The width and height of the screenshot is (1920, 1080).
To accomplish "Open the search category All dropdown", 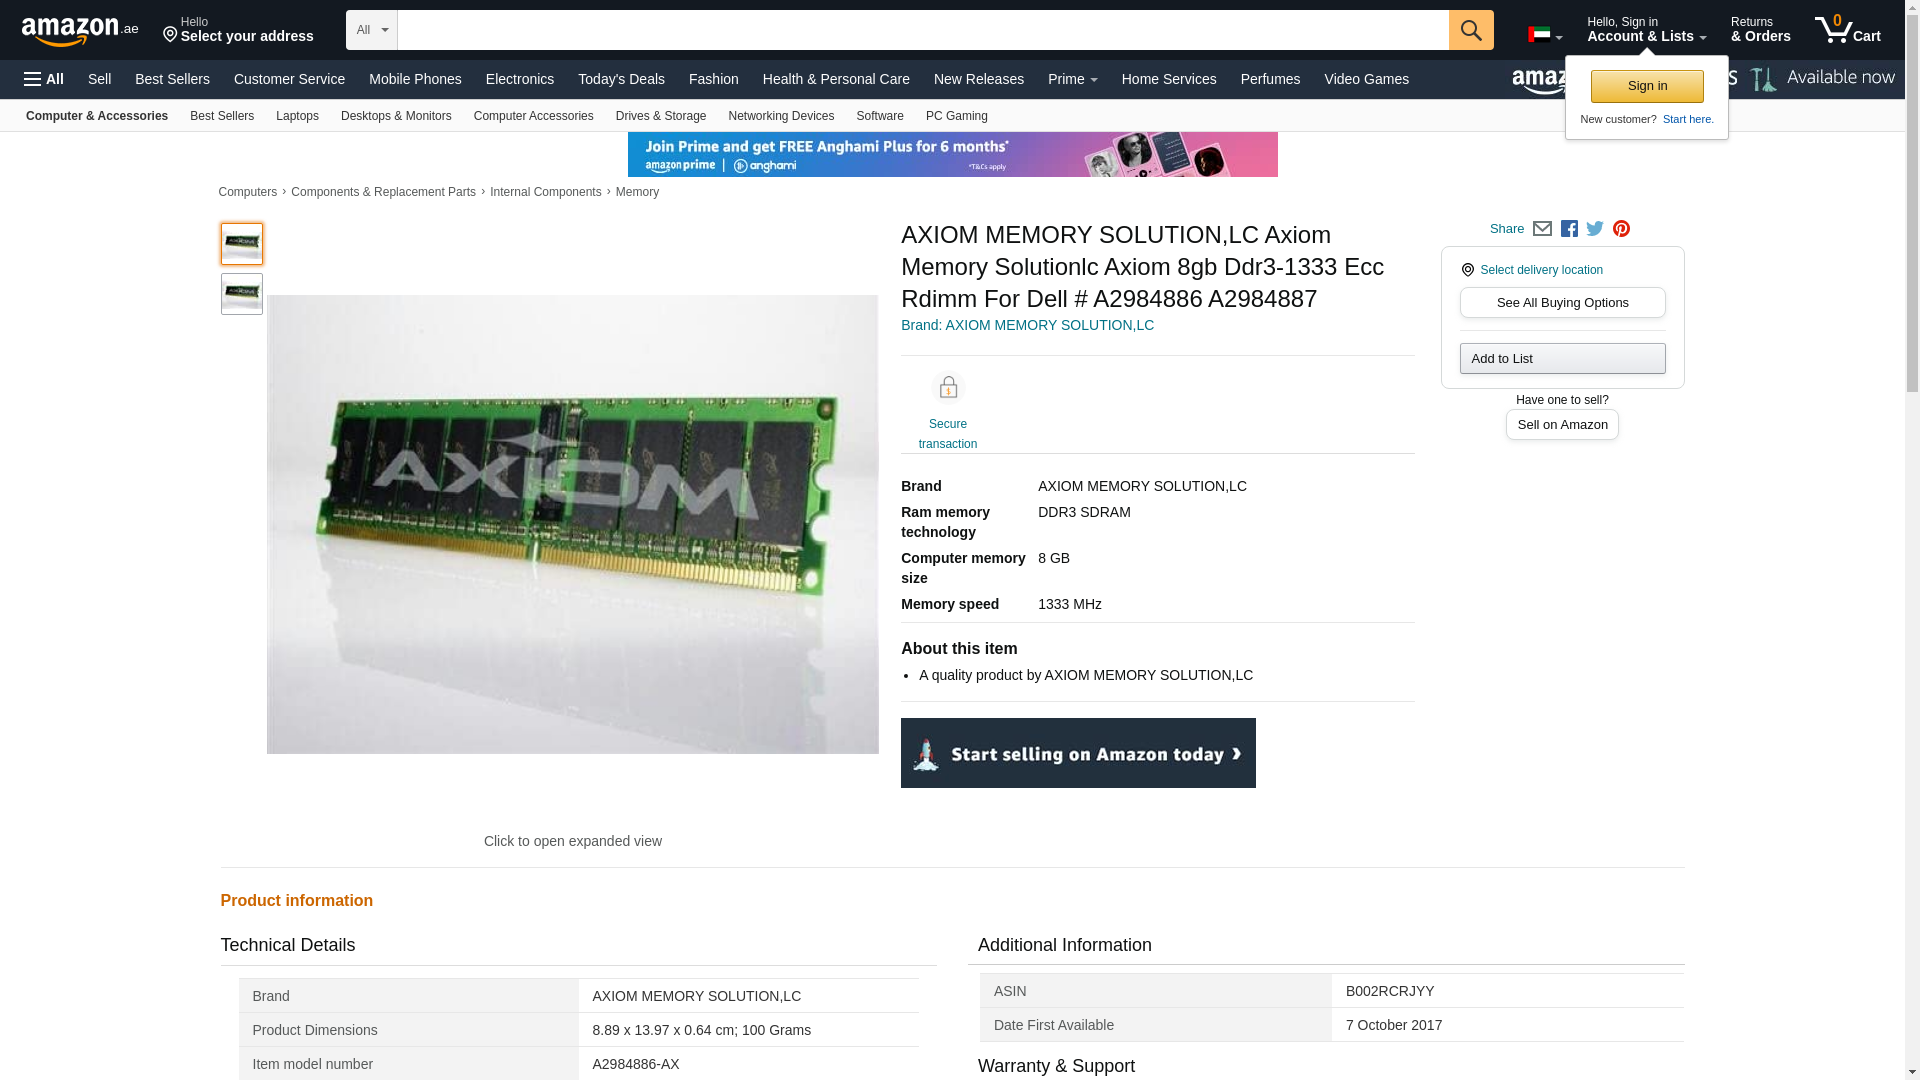I will pyautogui.click(x=371, y=30).
